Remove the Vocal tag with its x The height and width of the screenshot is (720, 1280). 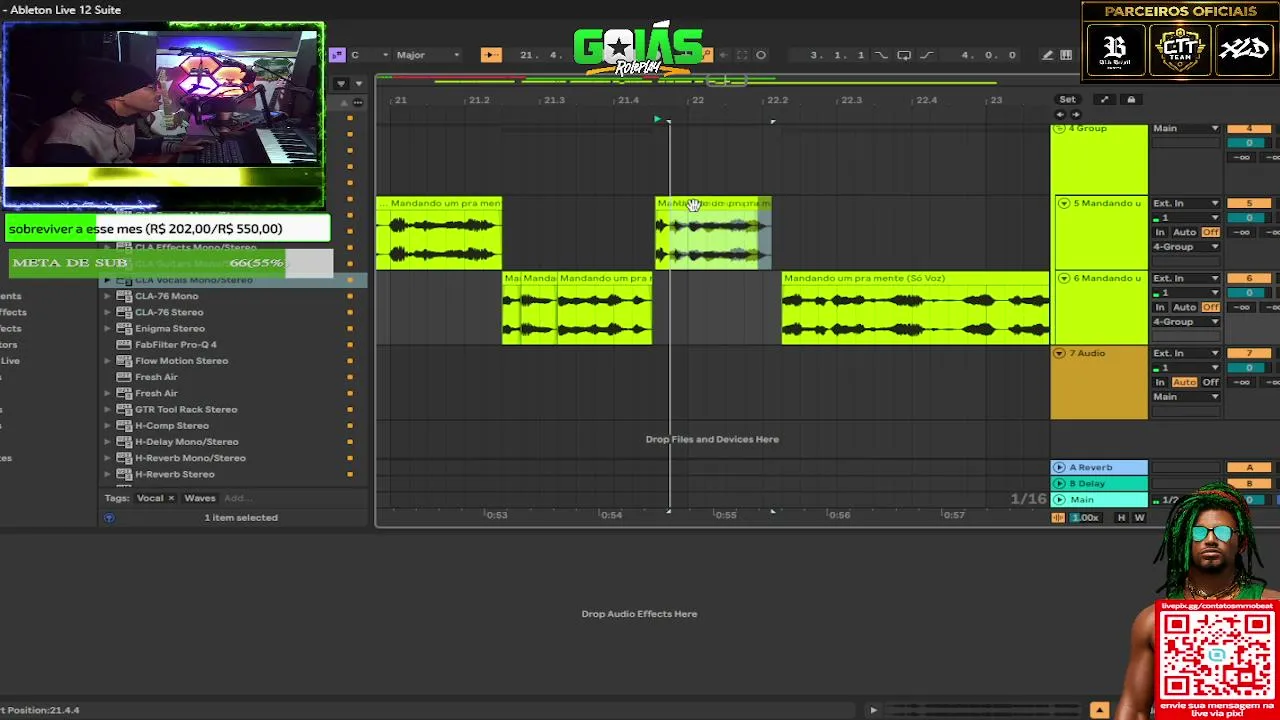[x=171, y=498]
